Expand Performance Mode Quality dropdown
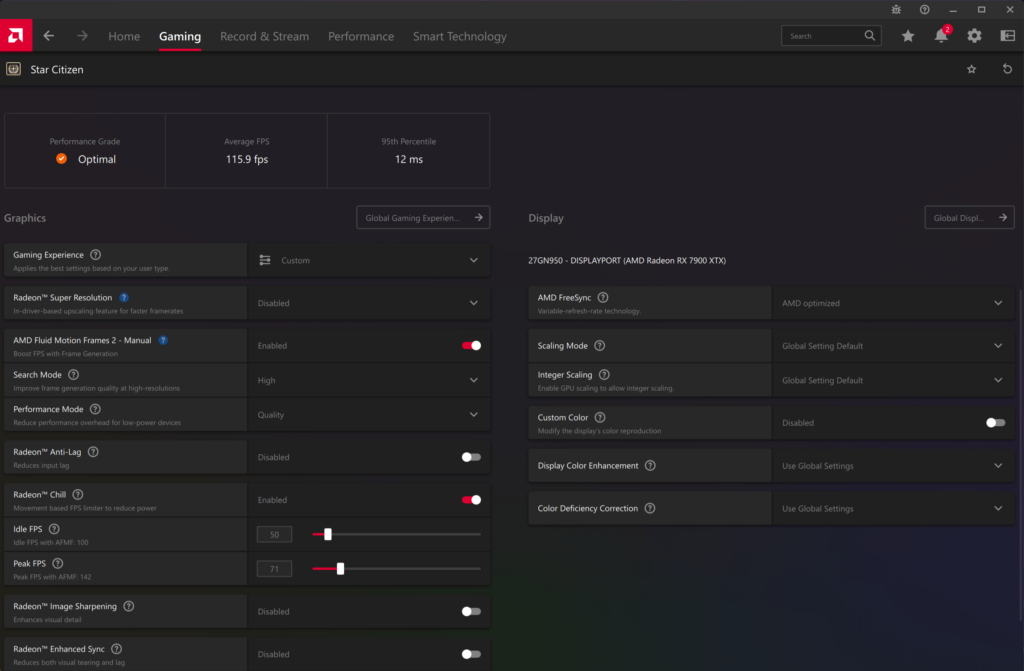This screenshot has width=1024, height=671. (369, 415)
